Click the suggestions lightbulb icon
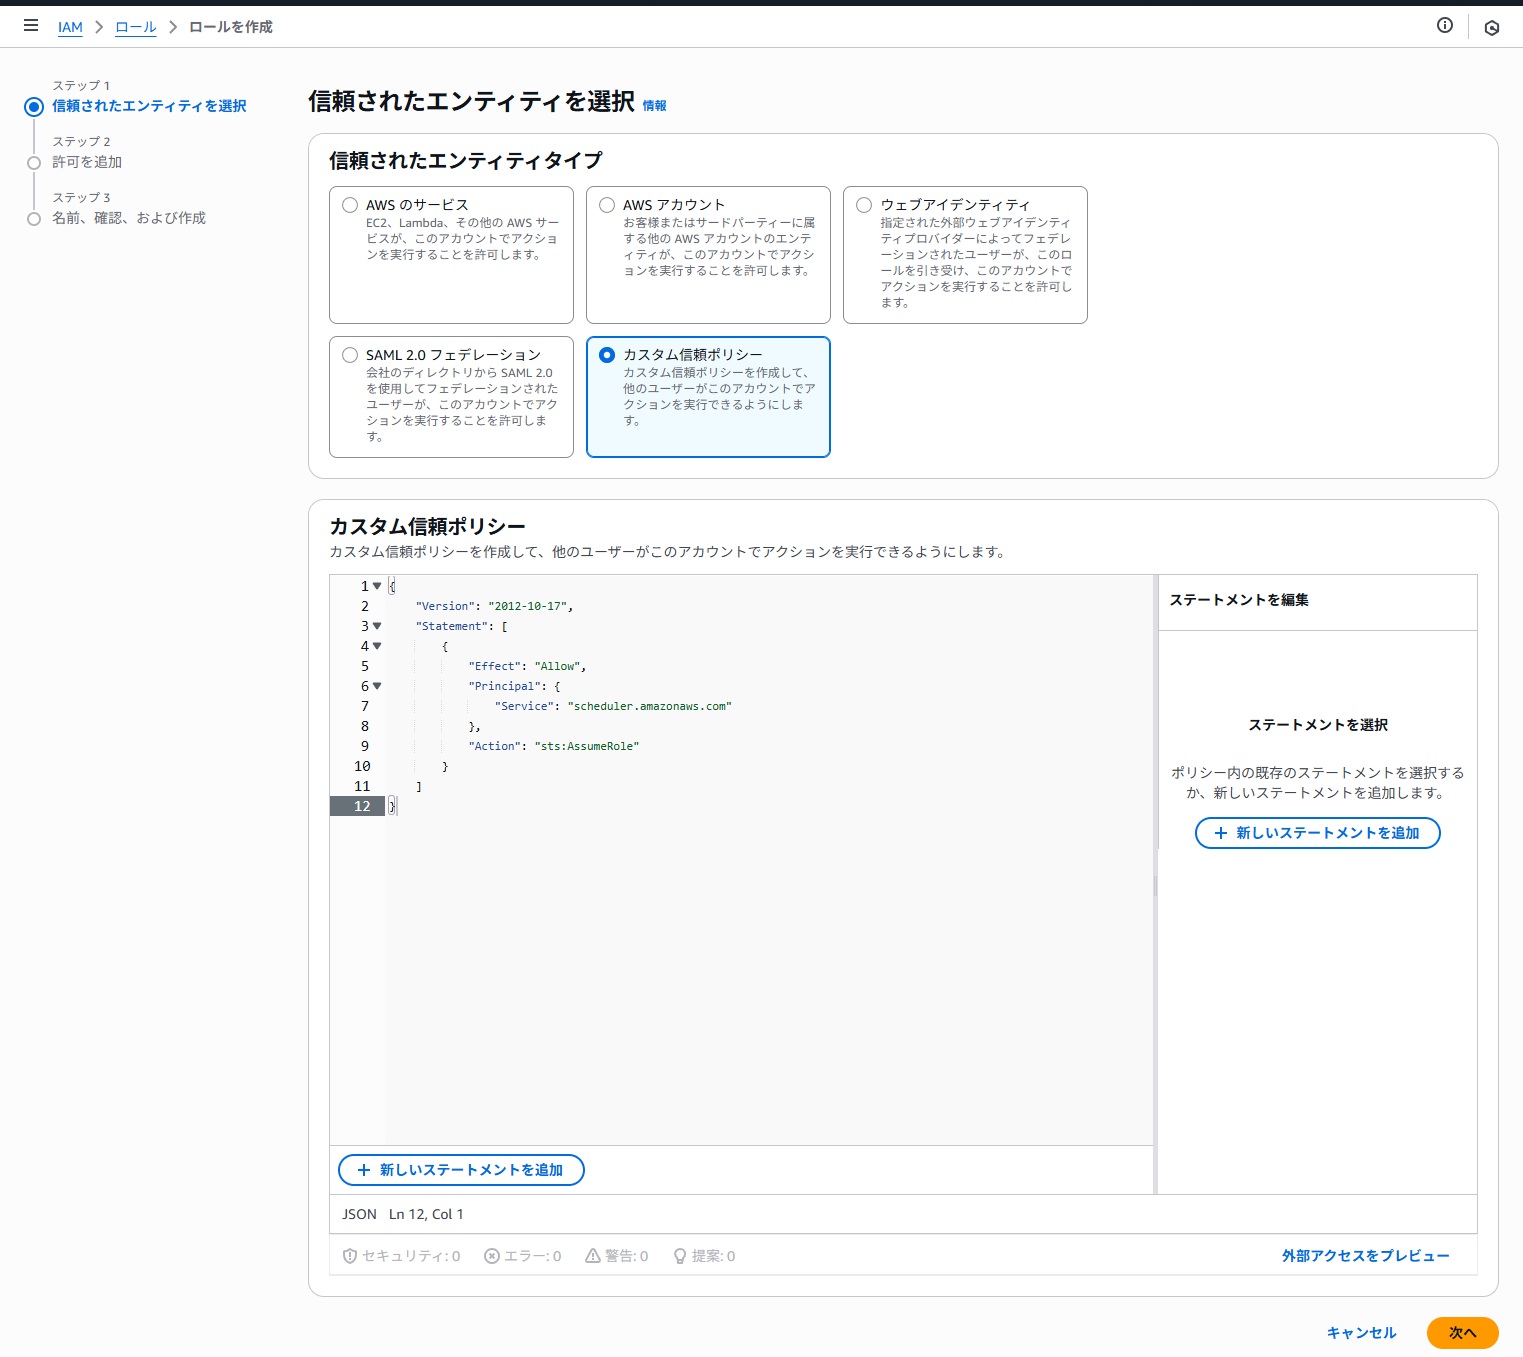1523x1357 pixels. tap(680, 1256)
